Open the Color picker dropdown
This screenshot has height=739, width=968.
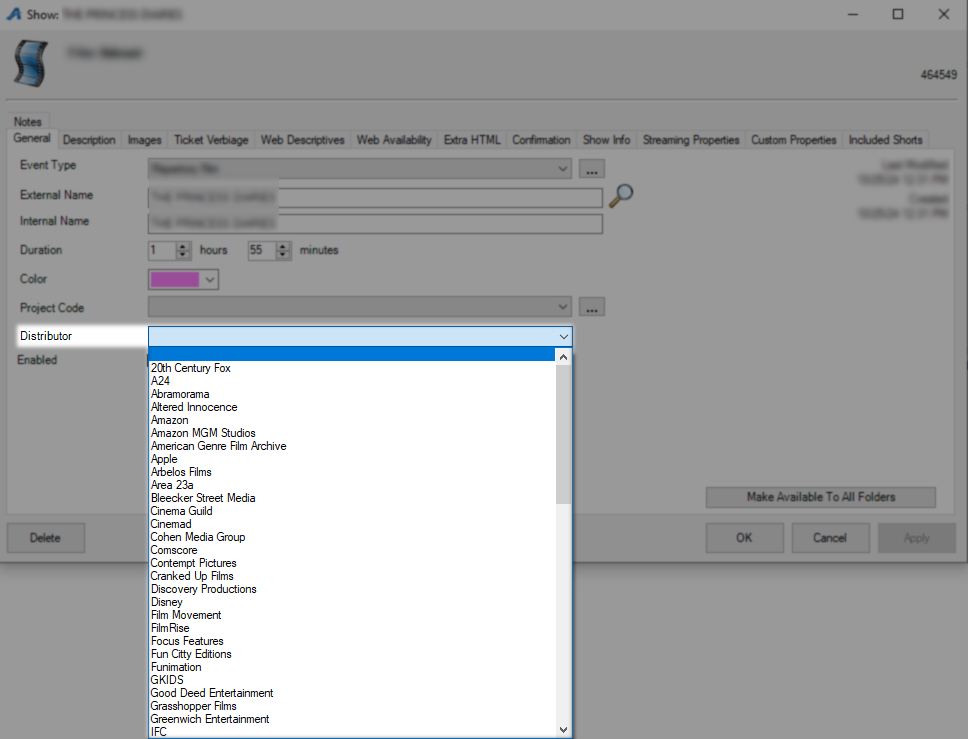tap(210, 280)
